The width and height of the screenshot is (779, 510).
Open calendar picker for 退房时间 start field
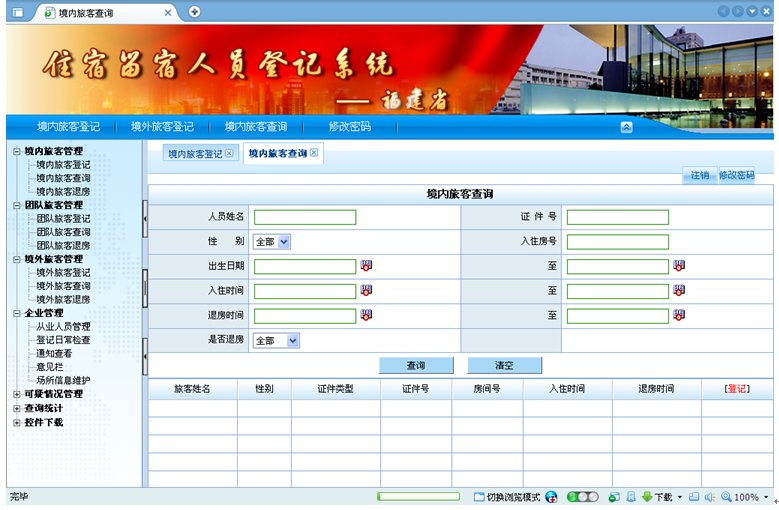[x=366, y=315]
